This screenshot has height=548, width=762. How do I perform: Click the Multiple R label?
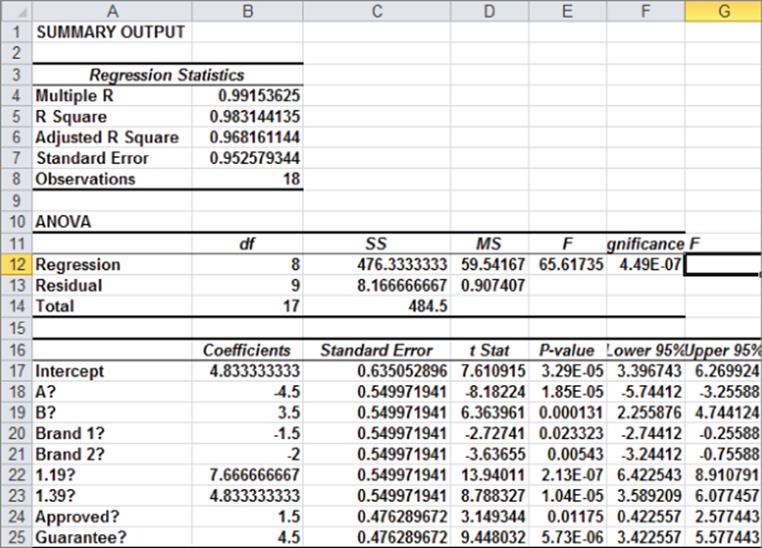[74, 95]
